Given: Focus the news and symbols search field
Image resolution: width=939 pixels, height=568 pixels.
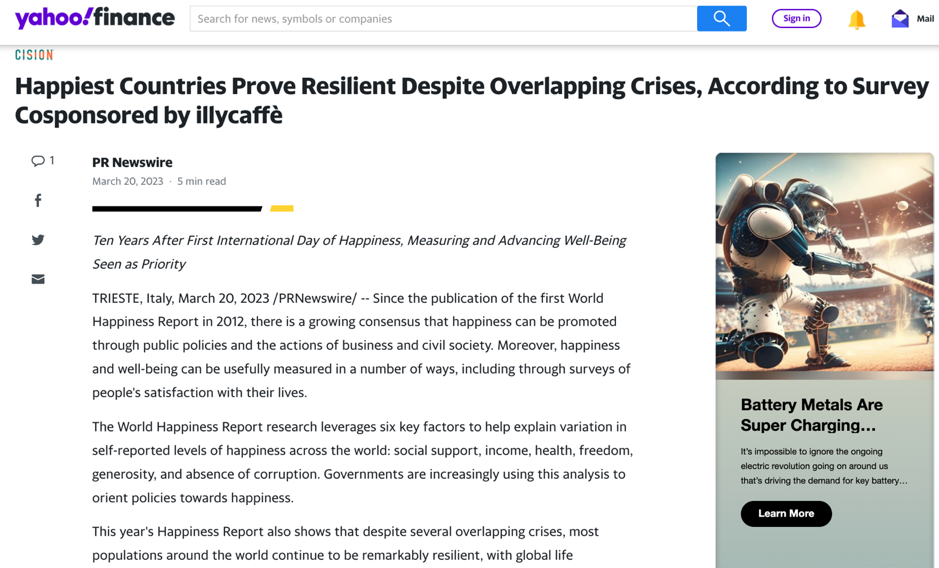Looking at the screenshot, I should click(443, 19).
